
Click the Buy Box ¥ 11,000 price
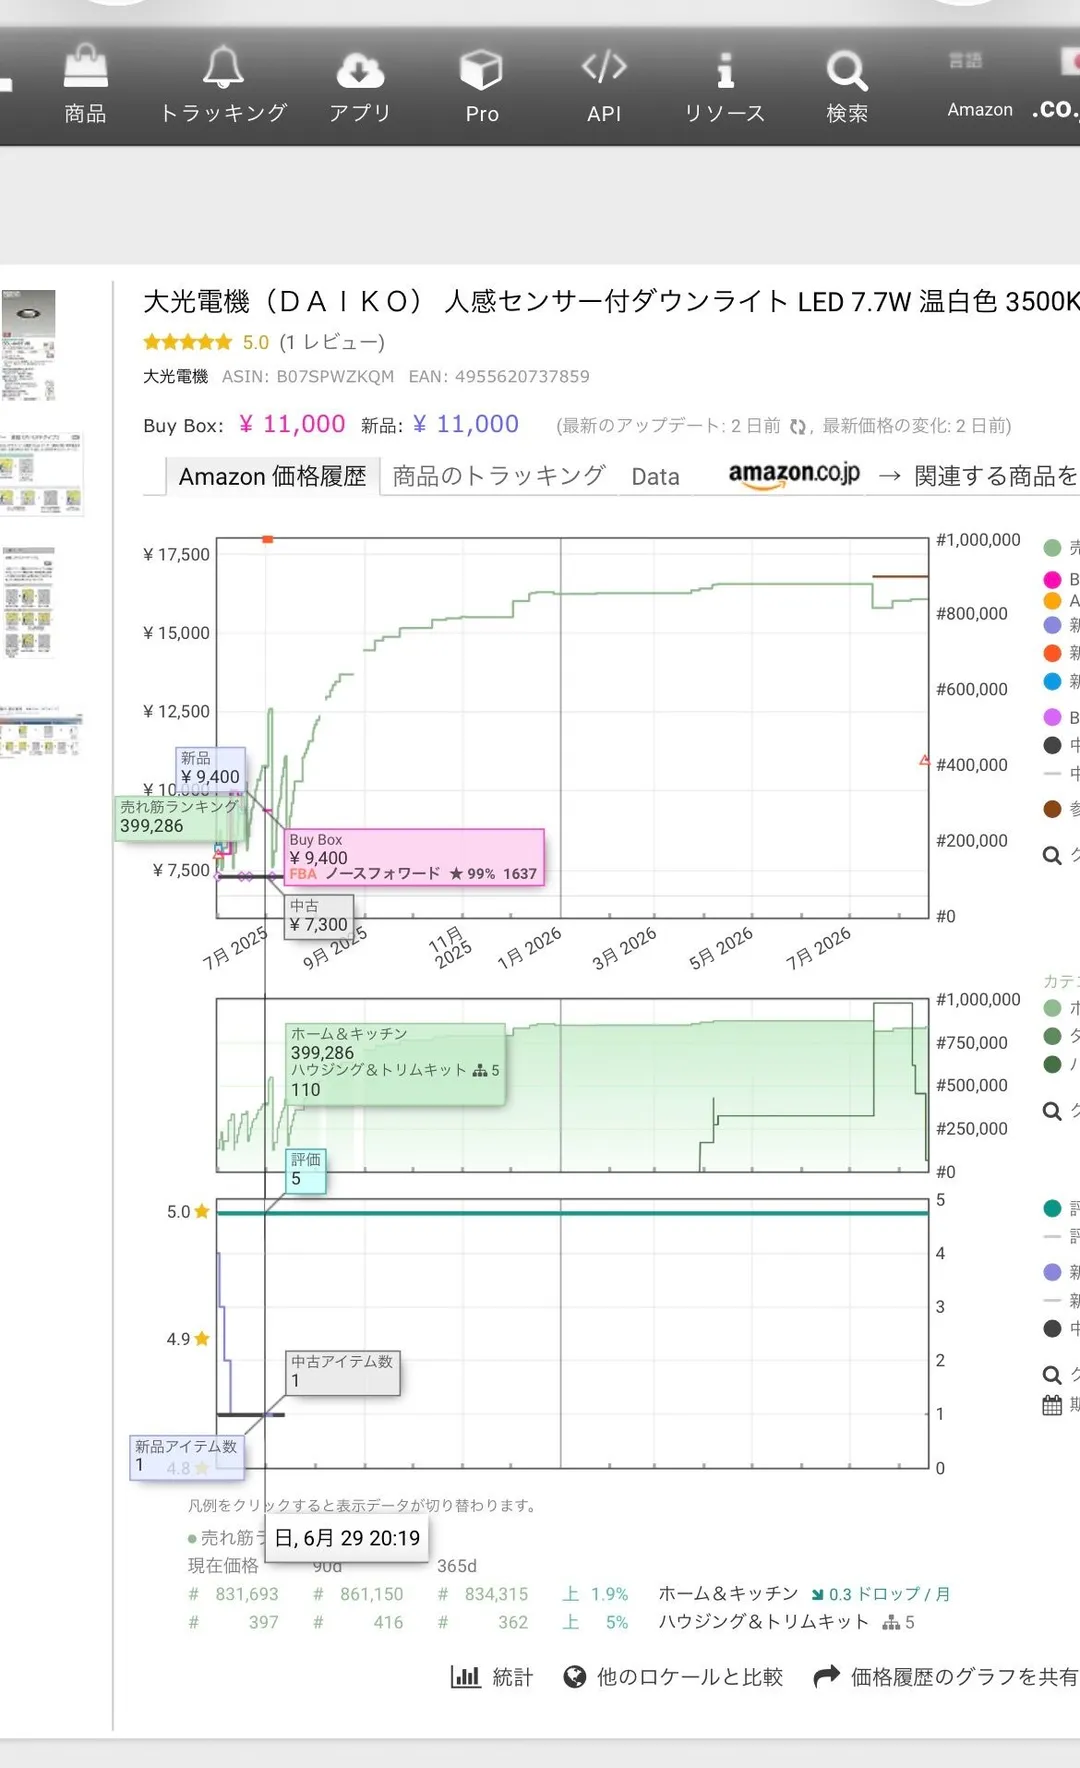click(x=292, y=424)
